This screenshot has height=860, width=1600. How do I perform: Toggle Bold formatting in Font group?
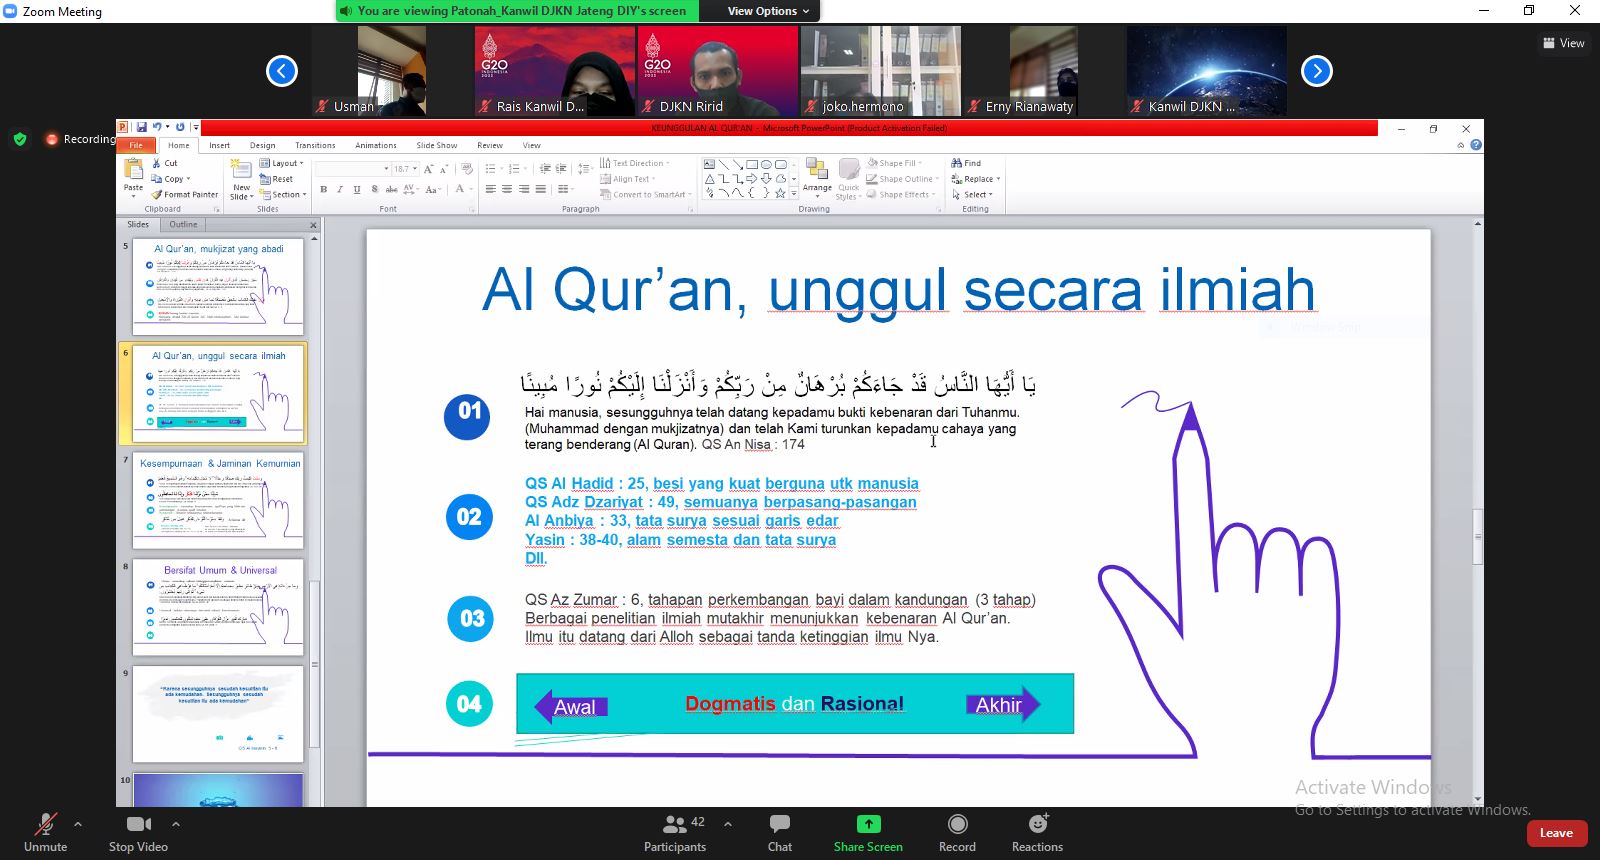tap(323, 189)
